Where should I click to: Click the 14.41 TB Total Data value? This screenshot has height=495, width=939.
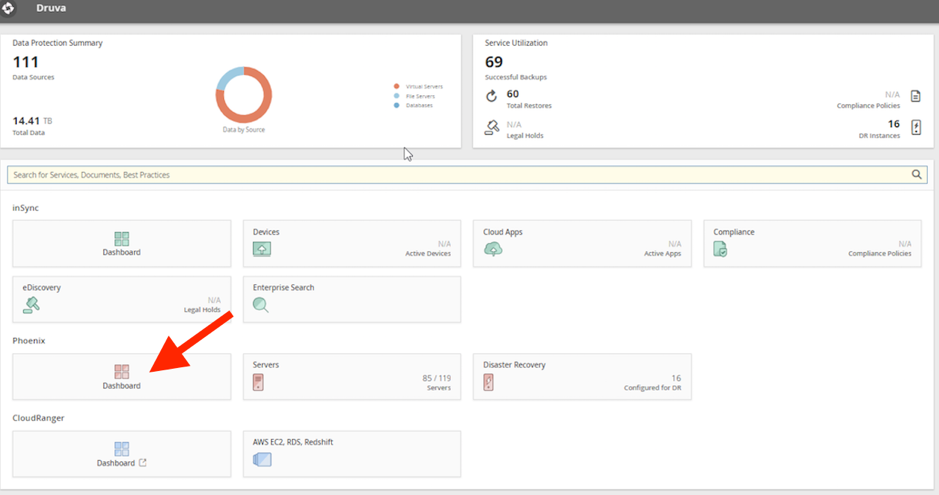(32, 121)
